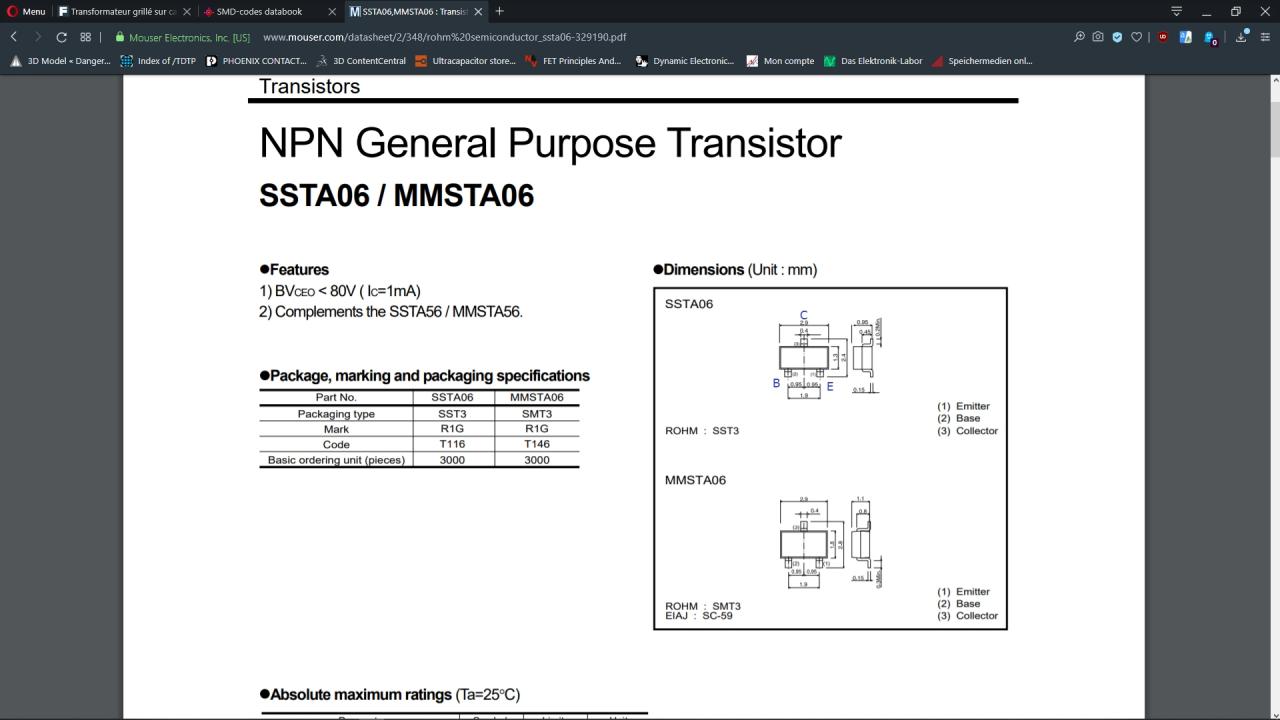The height and width of the screenshot is (720, 1280).
Task: Open the Index of /TDTP bookmark
Action: [158, 61]
